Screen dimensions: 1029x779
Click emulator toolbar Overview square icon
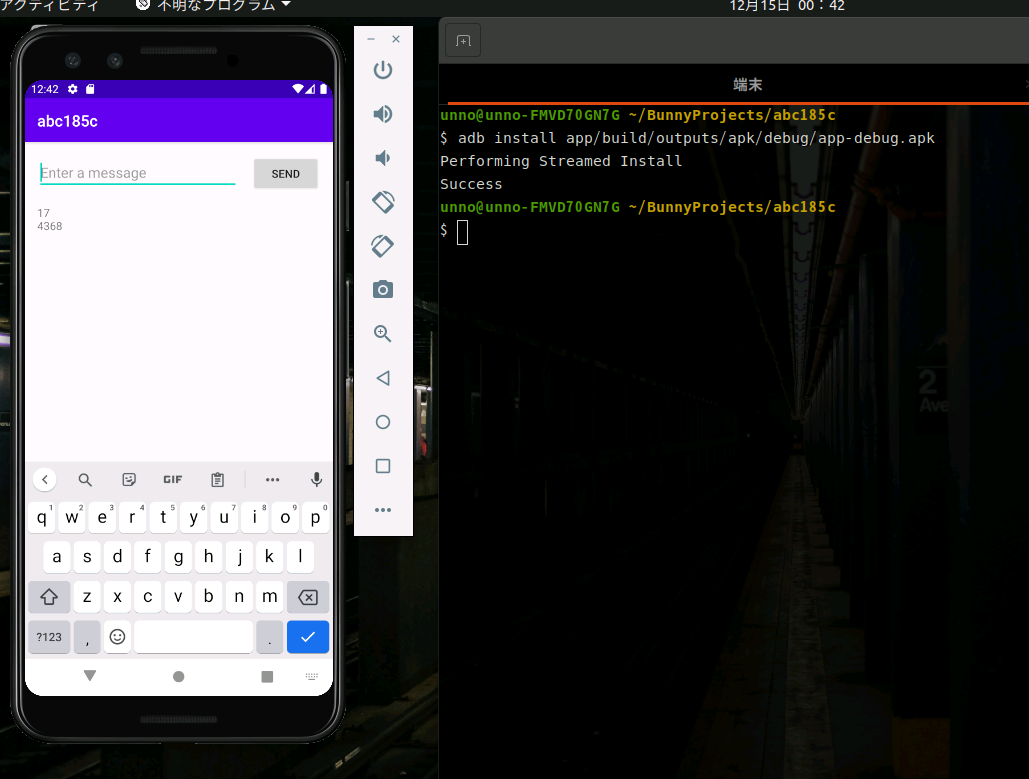pos(383,466)
